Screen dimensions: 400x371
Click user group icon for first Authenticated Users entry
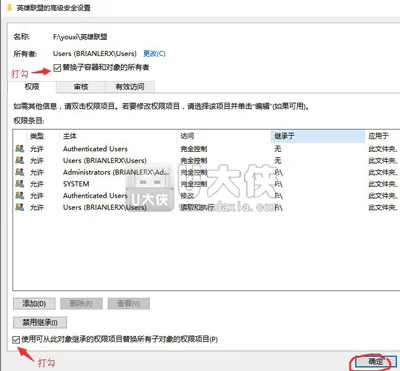[20, 148]
